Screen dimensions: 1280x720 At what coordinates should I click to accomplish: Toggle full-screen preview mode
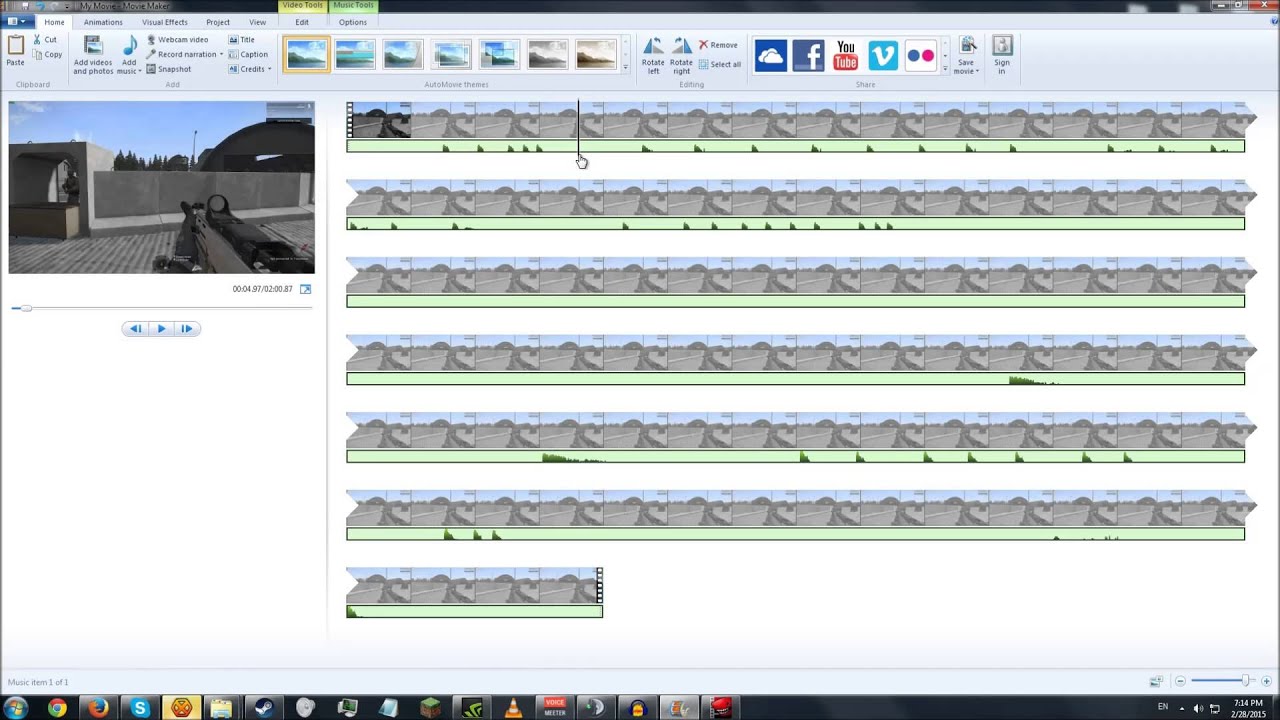pos(306,289)
